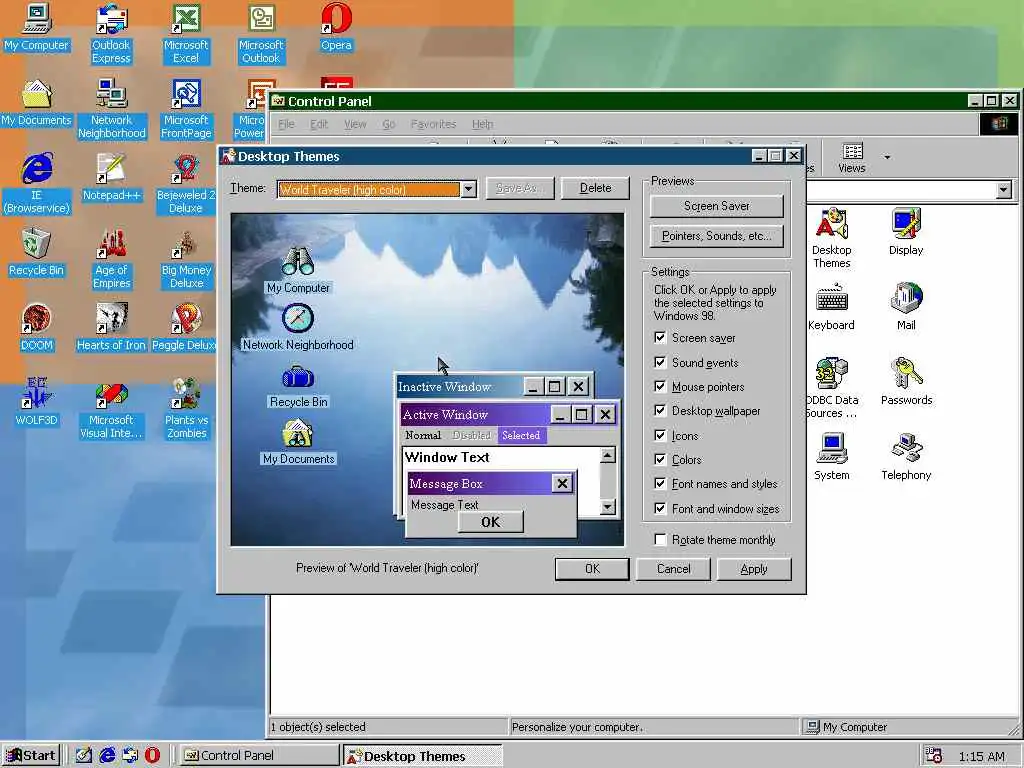Screen dimensions: 1024x768
Task: Enable Rotate theme monthly
Action: 660,539
